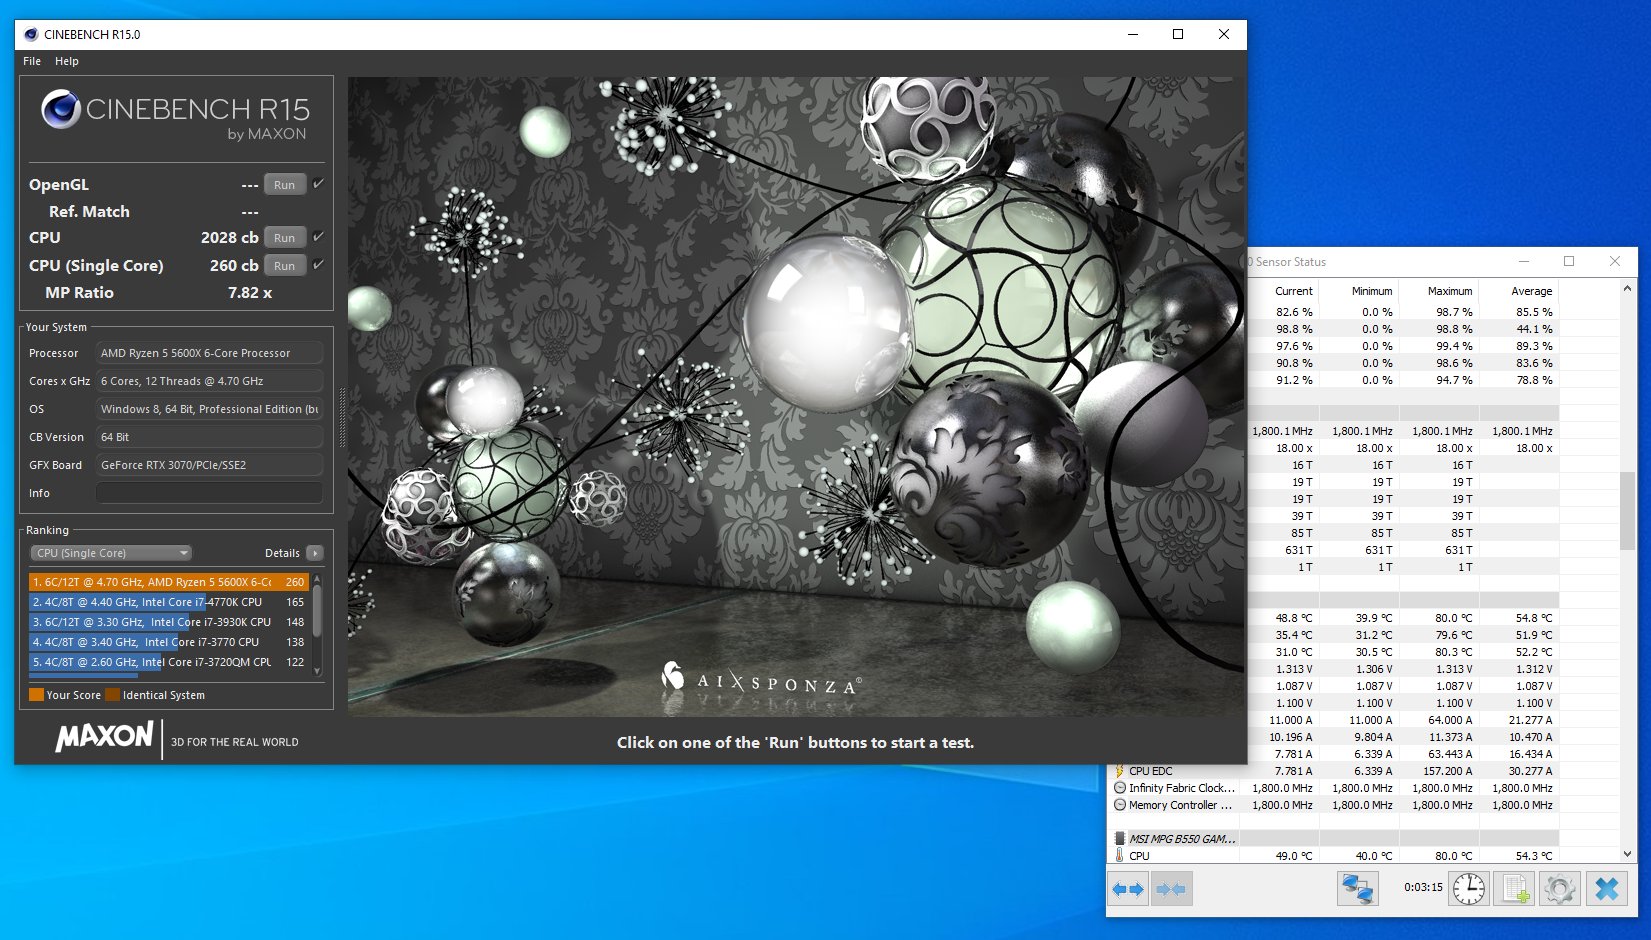Click the MSI MPG B550 motherboard chip icon

[1120, 839]
